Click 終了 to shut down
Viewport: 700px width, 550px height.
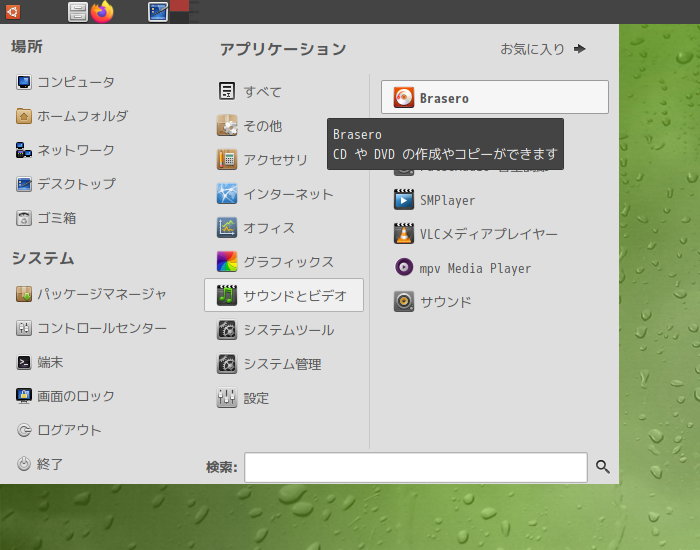click(40, 464)
